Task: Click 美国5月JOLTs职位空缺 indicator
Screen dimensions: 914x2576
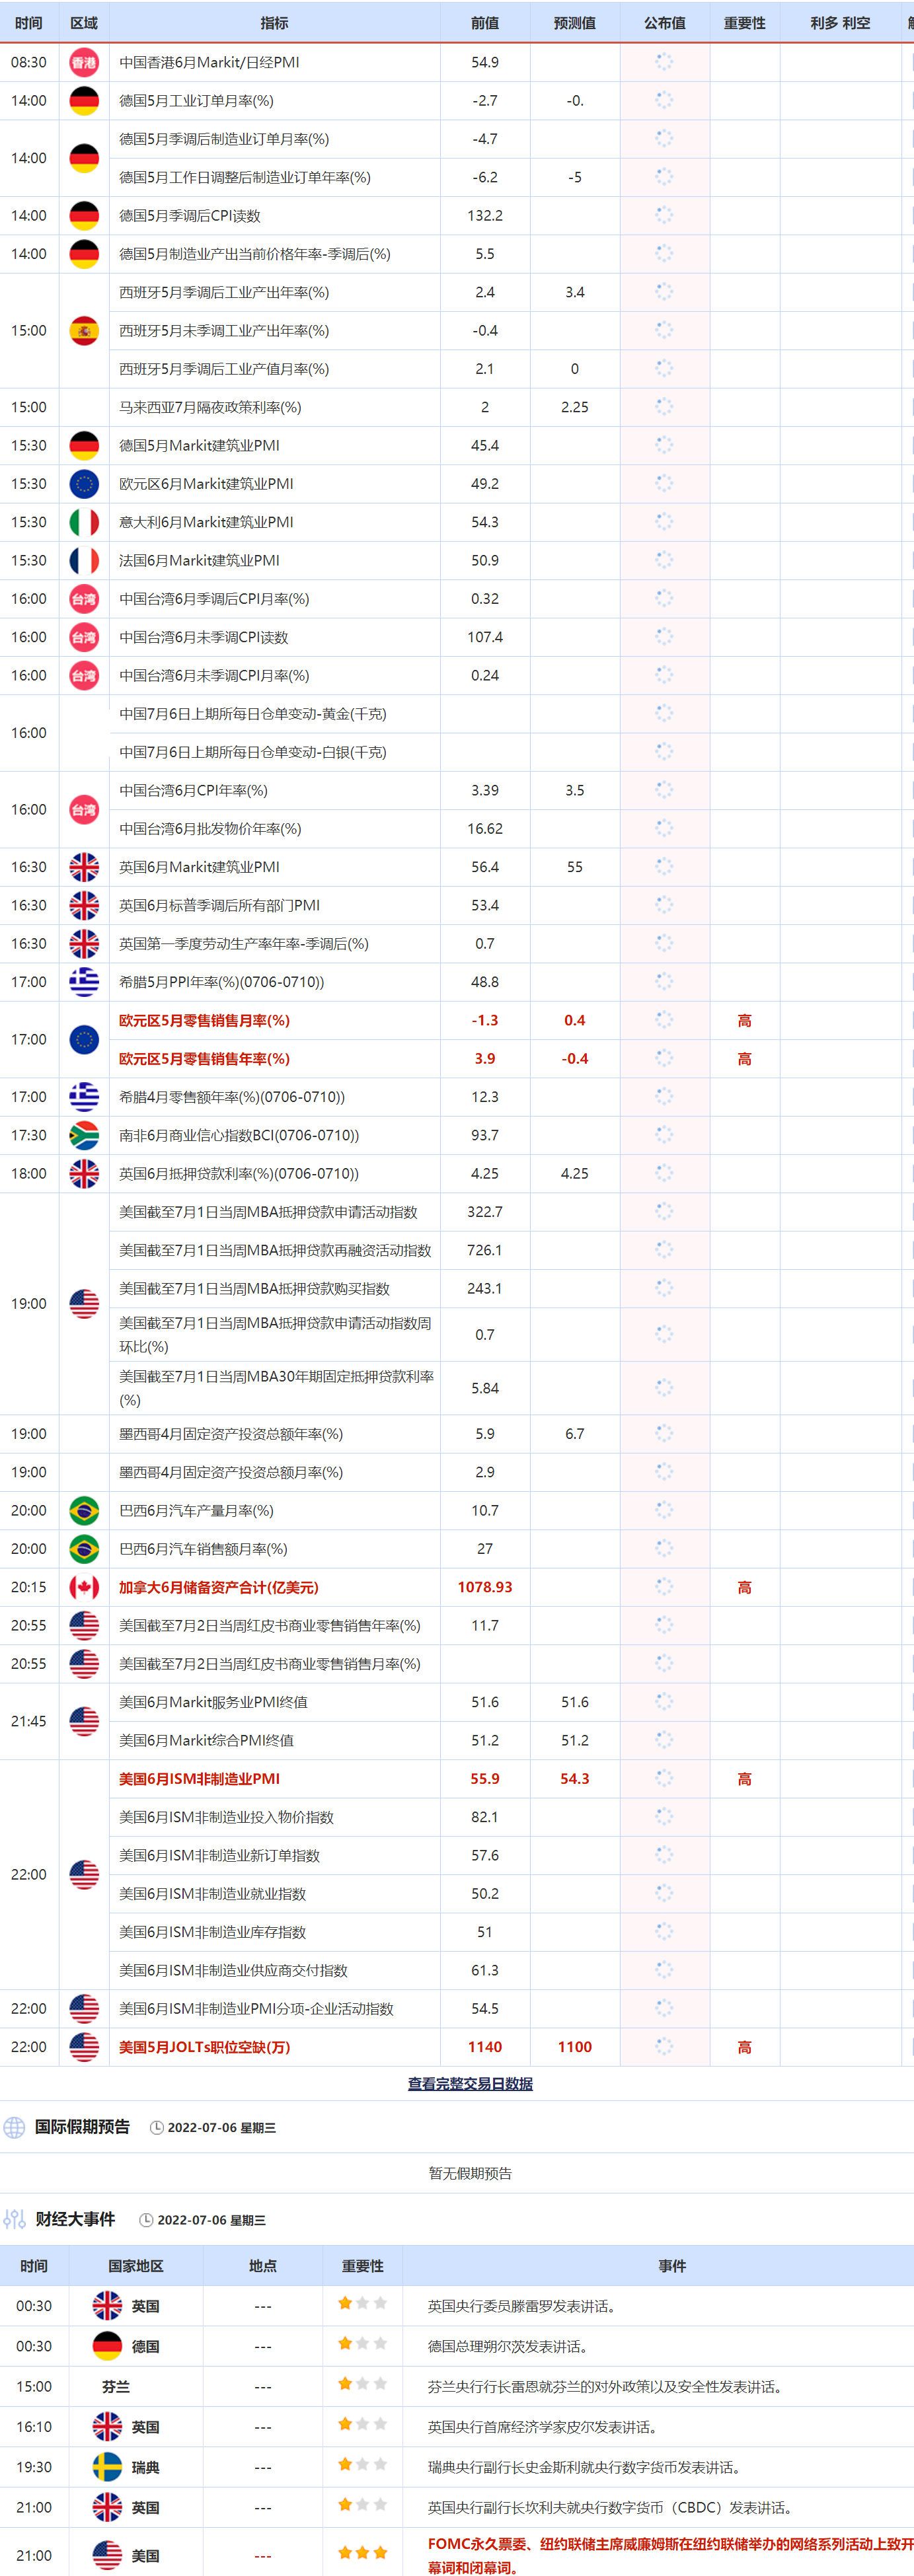Action: click(204, 2046)
